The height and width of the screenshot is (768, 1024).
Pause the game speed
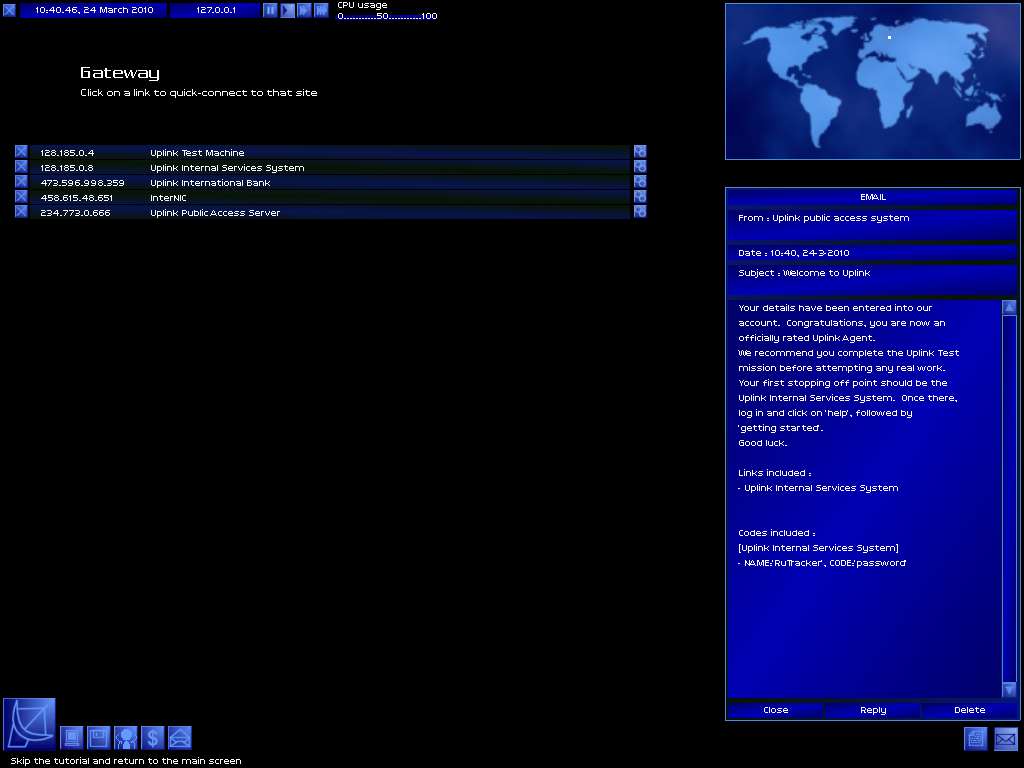coord(270,10)
